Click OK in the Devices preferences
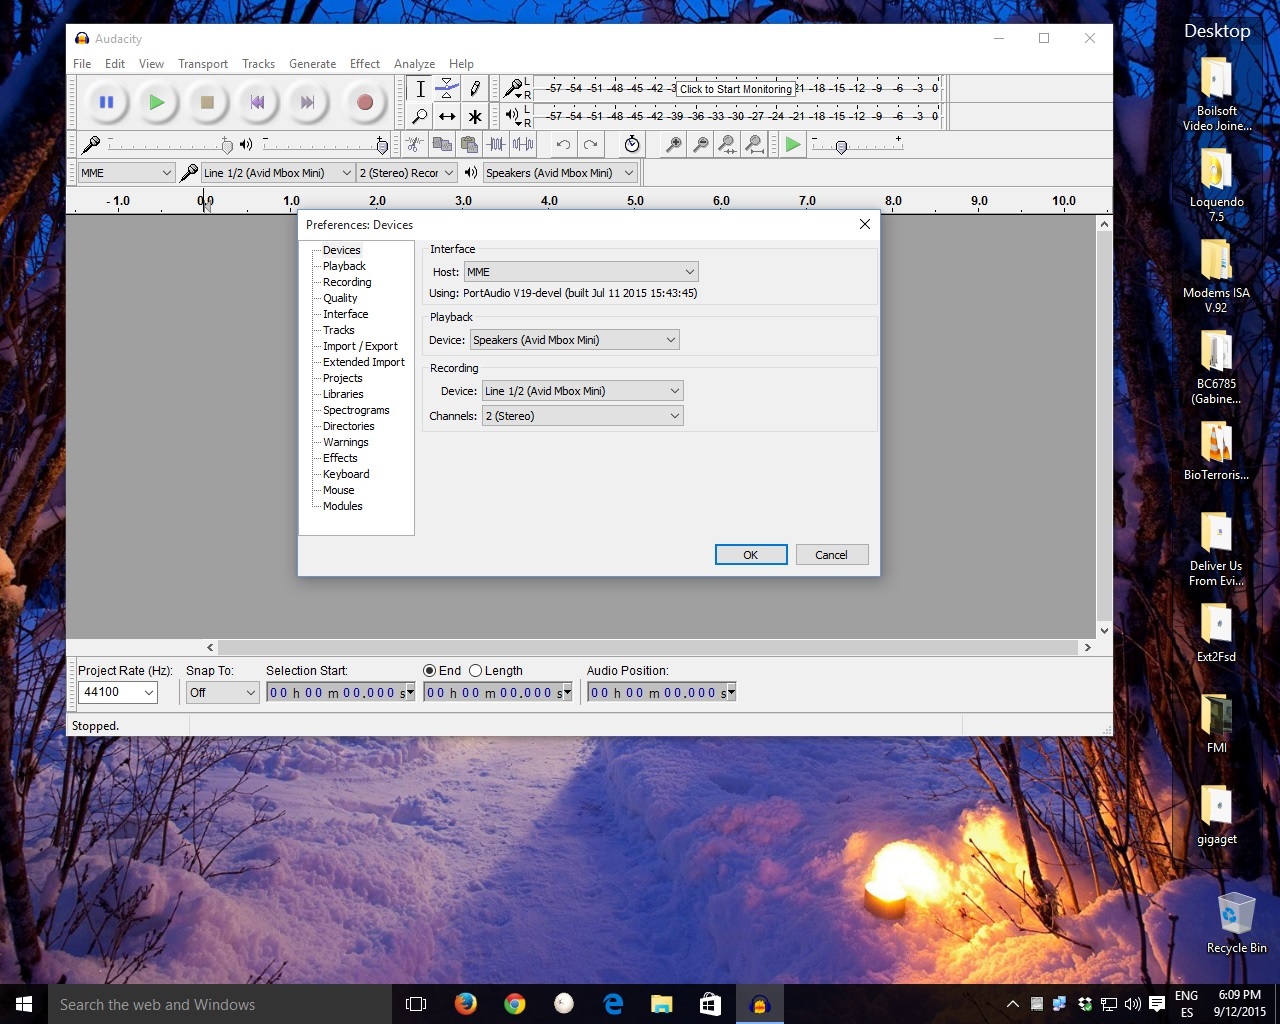The width and height of the screenshot is (1280, 1024). (751, 554)
